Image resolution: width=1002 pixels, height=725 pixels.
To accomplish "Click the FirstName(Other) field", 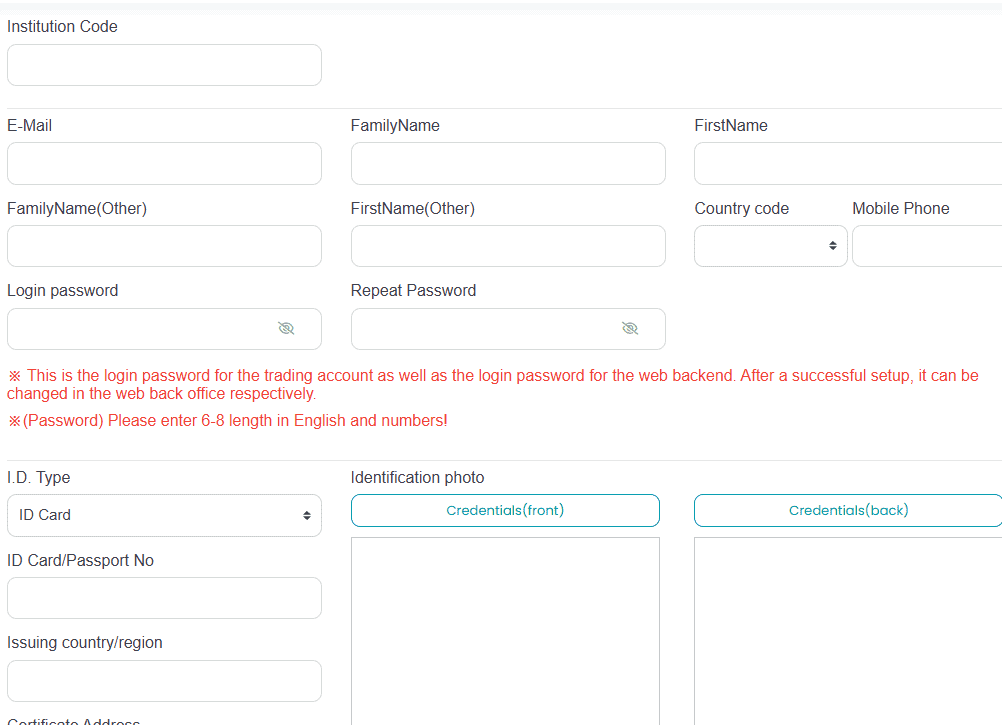I will click(x=508, y=245).
